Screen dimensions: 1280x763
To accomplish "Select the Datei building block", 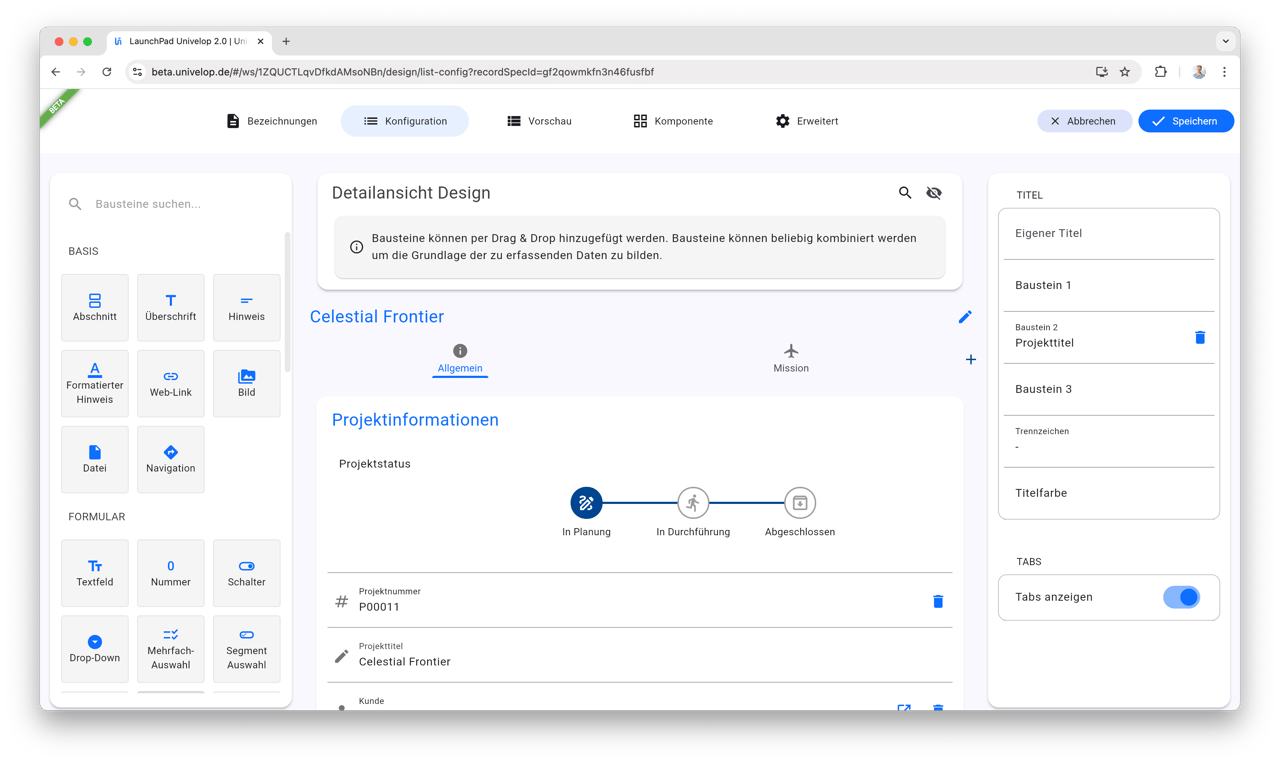I will [95, 460].
